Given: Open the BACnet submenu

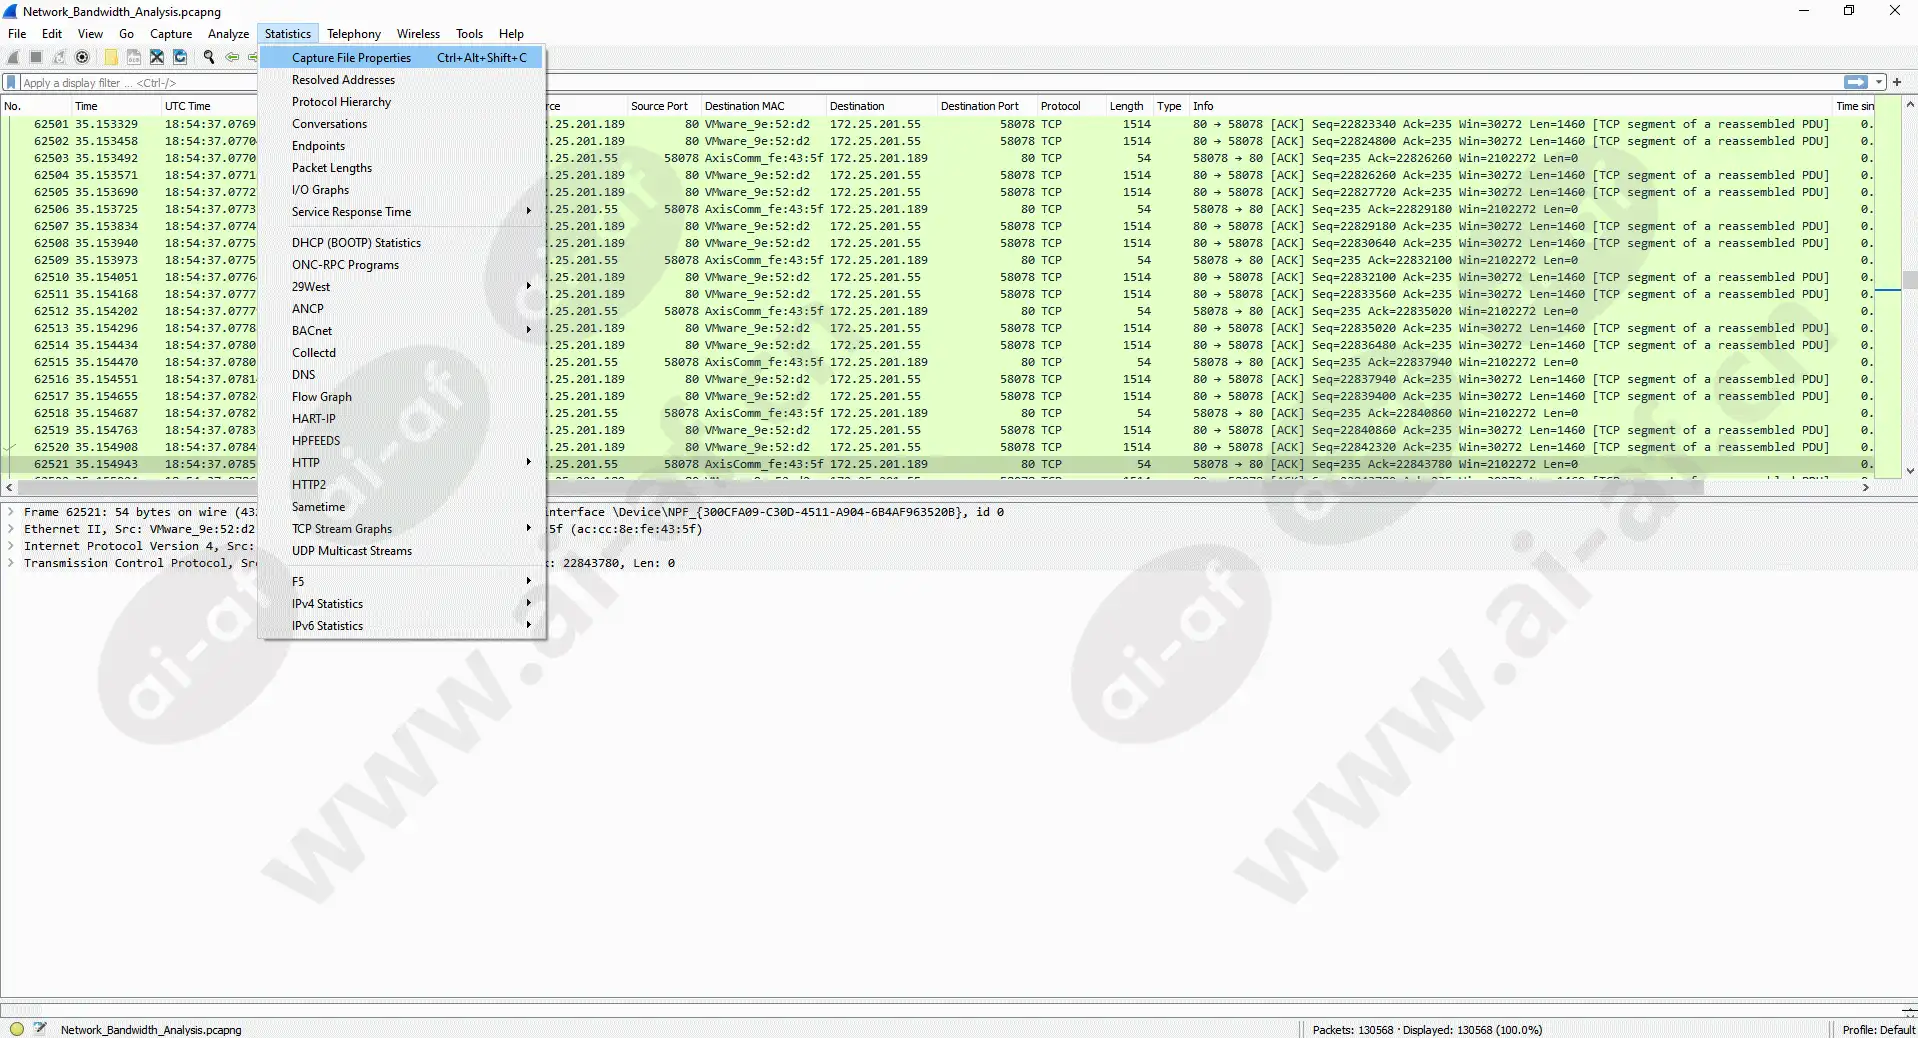Looking at the screenshot, I should (401, 330).
